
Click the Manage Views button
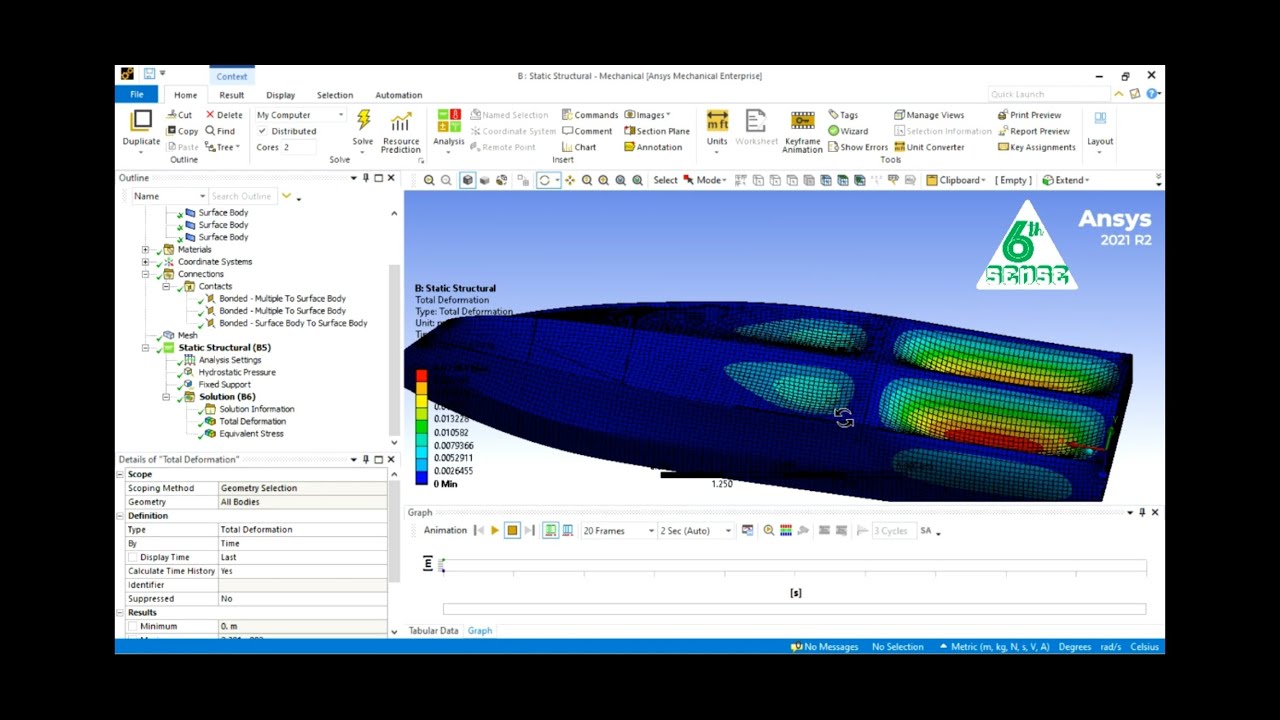point(929,115)
